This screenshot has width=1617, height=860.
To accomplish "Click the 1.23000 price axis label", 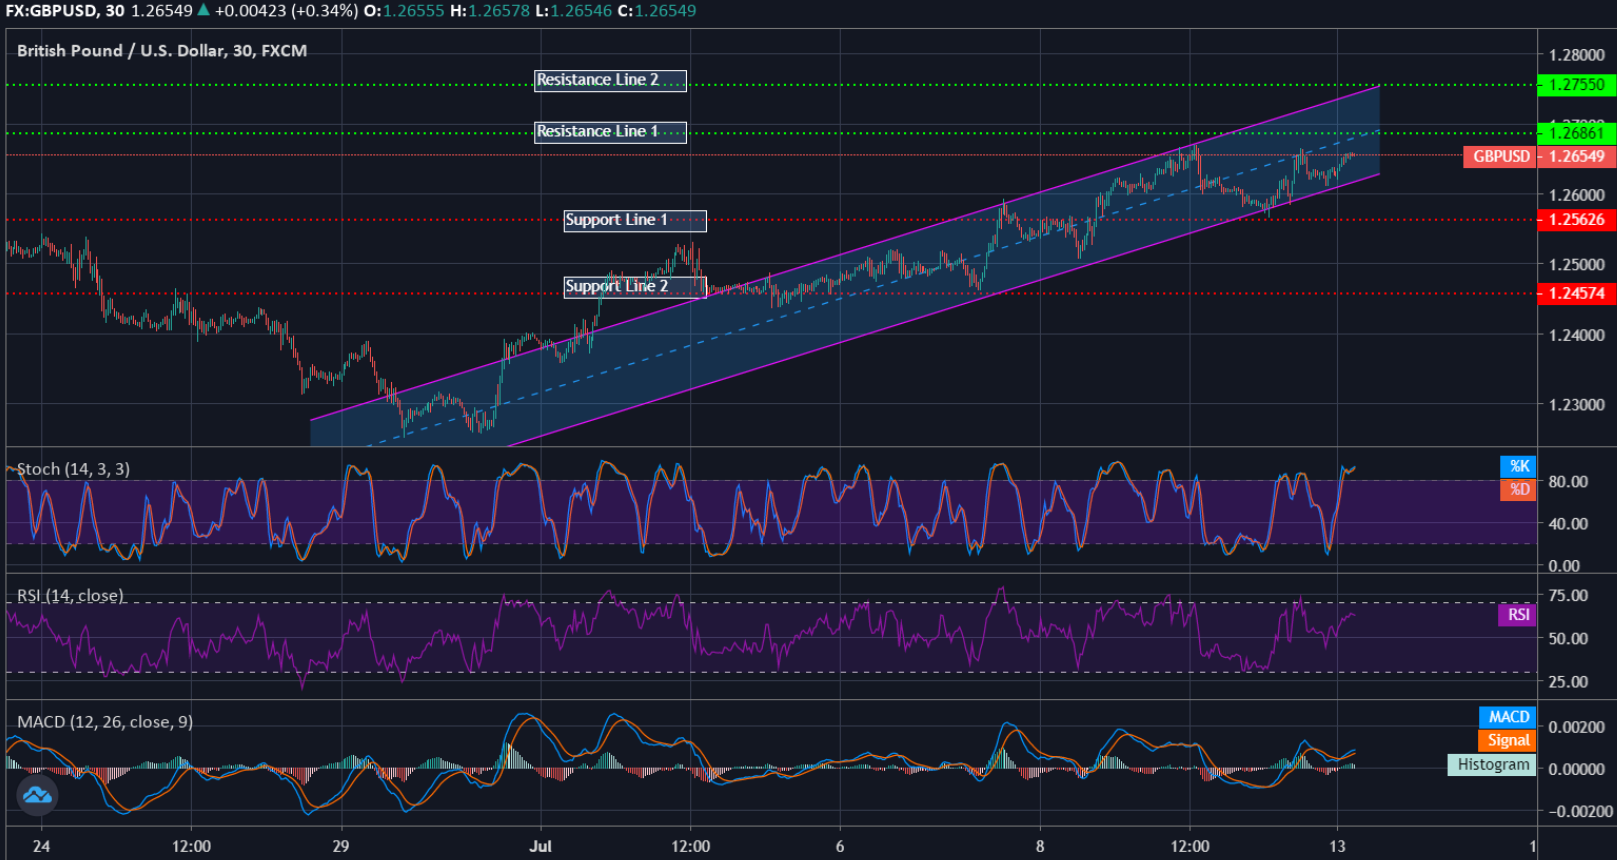I will 1576,405.
